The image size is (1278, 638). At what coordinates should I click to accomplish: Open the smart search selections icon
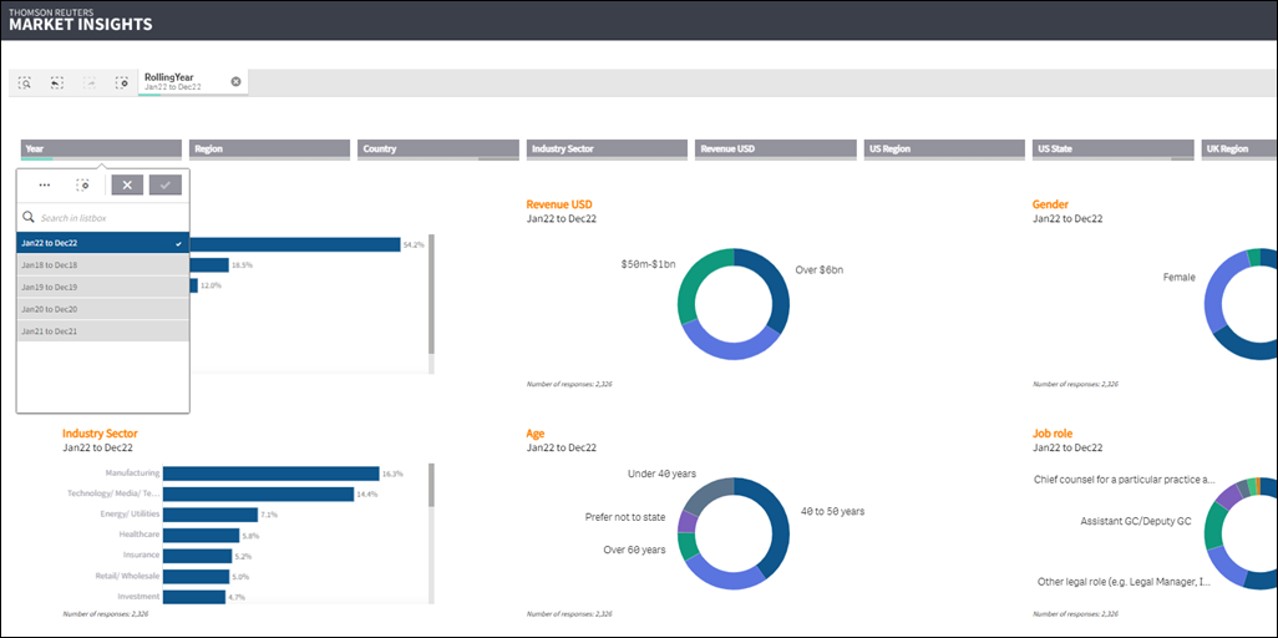coord(26,83)
